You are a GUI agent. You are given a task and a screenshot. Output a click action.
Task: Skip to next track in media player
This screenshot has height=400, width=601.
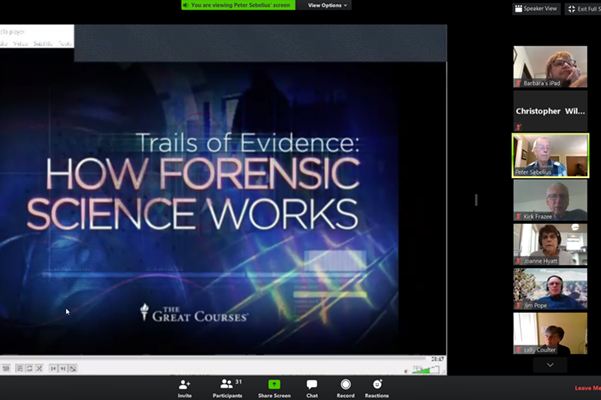[63, 368]
